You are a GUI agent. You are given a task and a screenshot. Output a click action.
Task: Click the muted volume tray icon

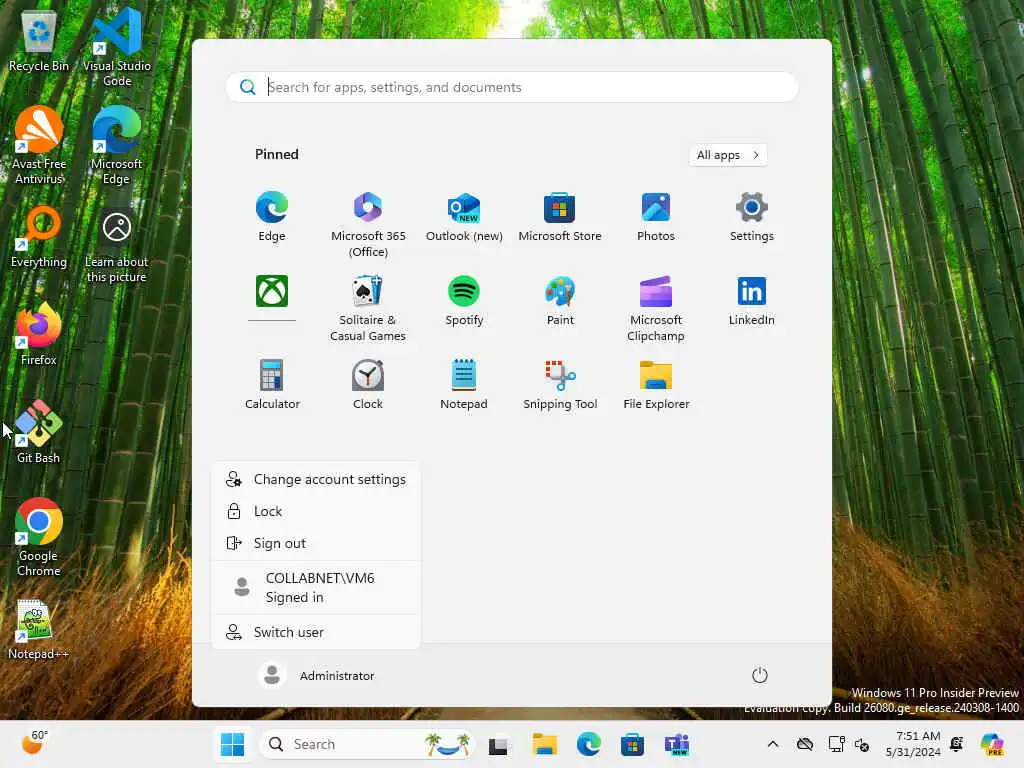coord(861,744)
